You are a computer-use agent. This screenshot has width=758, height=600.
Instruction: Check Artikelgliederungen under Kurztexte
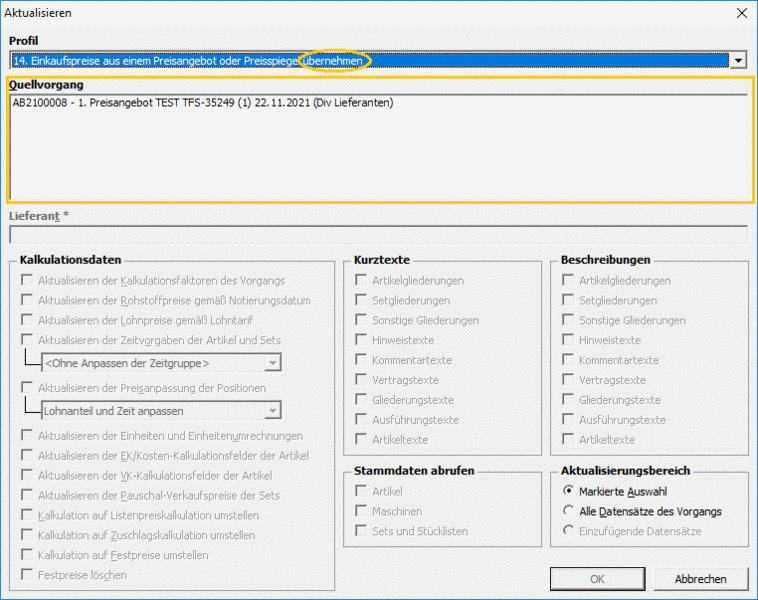point(361,280)
